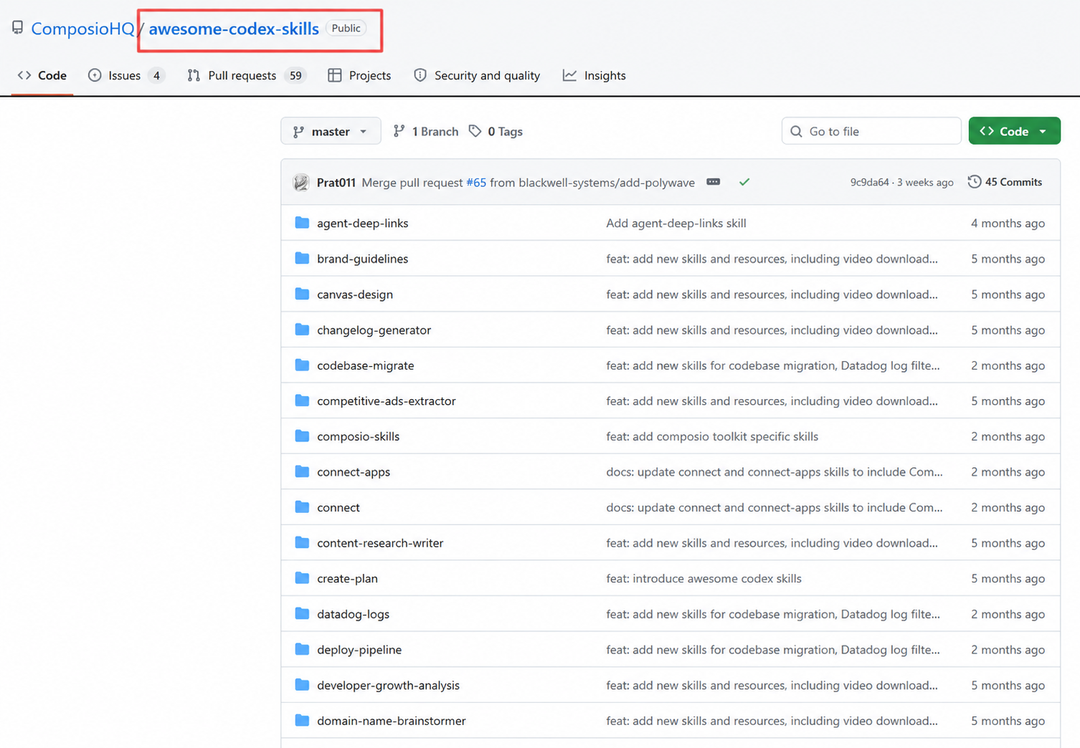Open commit 'feat: introduce awesome codex skills'

[704, 579]
